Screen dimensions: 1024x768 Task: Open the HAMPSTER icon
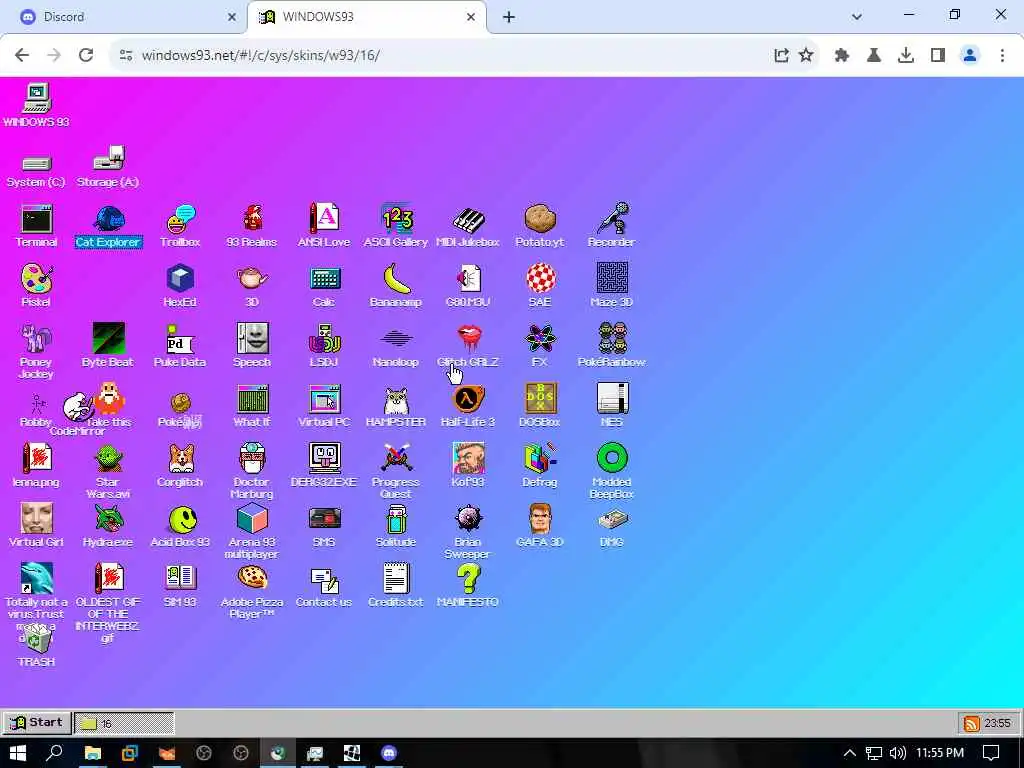[396, 399]
